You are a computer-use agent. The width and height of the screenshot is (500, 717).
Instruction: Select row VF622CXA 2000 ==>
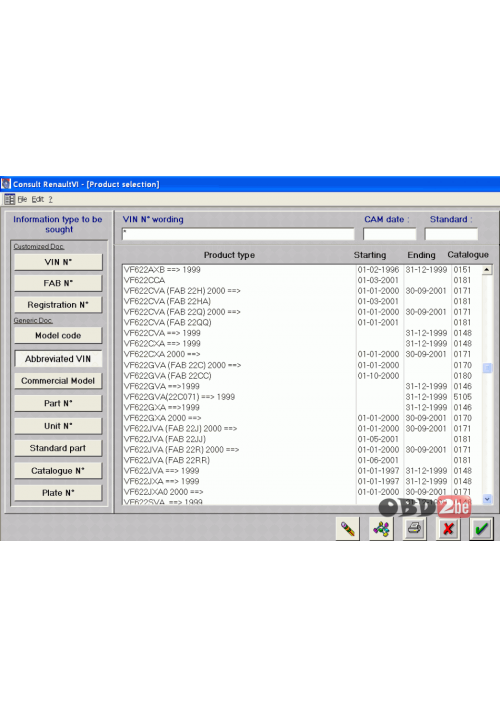[302, 354]
